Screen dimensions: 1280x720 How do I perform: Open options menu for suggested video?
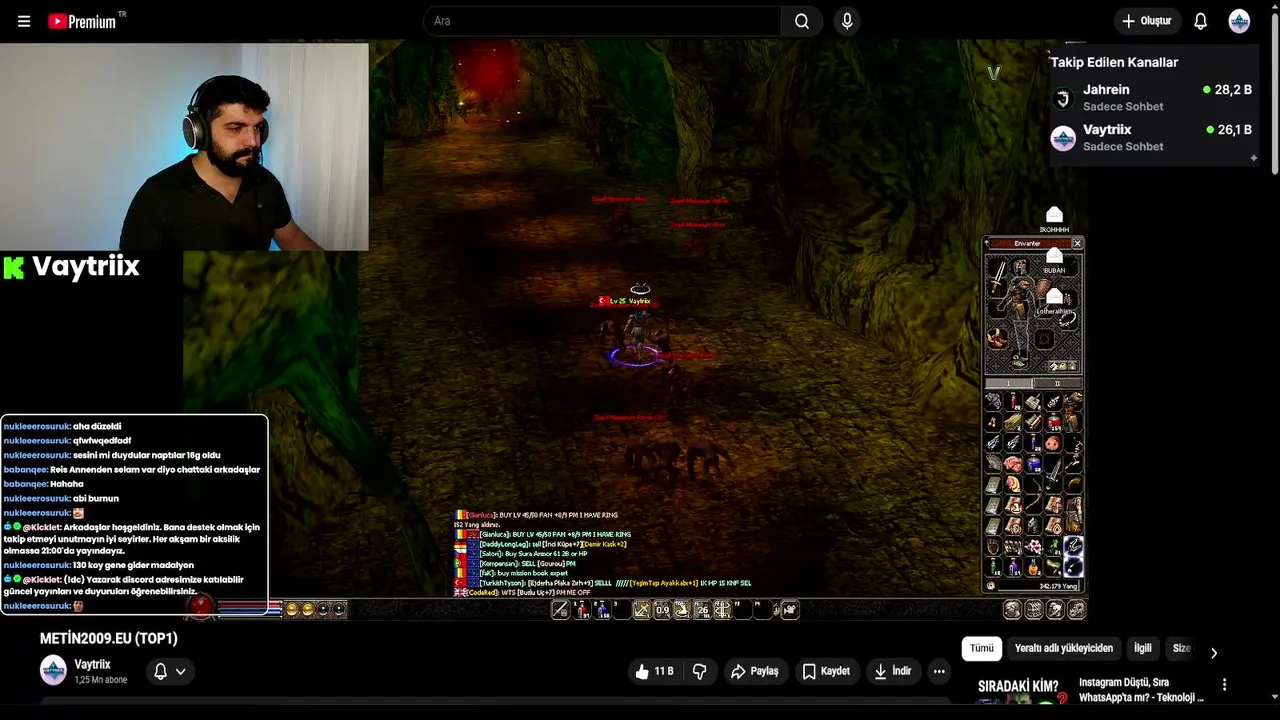(x=1224, y=685)
